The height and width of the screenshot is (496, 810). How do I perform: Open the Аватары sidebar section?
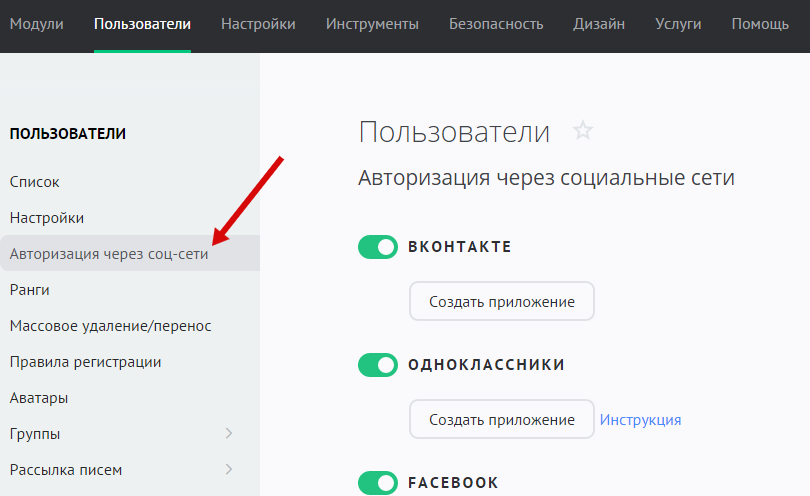tap(39, 398)
